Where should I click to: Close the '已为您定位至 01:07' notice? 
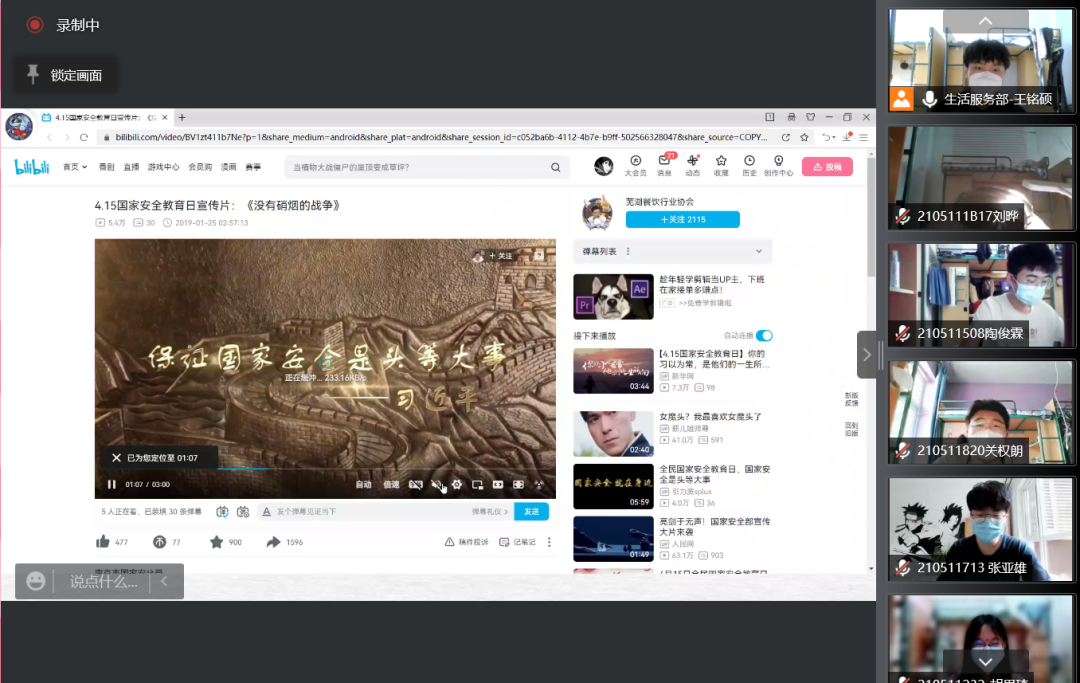pyautogui.click(x=116, y=458)
